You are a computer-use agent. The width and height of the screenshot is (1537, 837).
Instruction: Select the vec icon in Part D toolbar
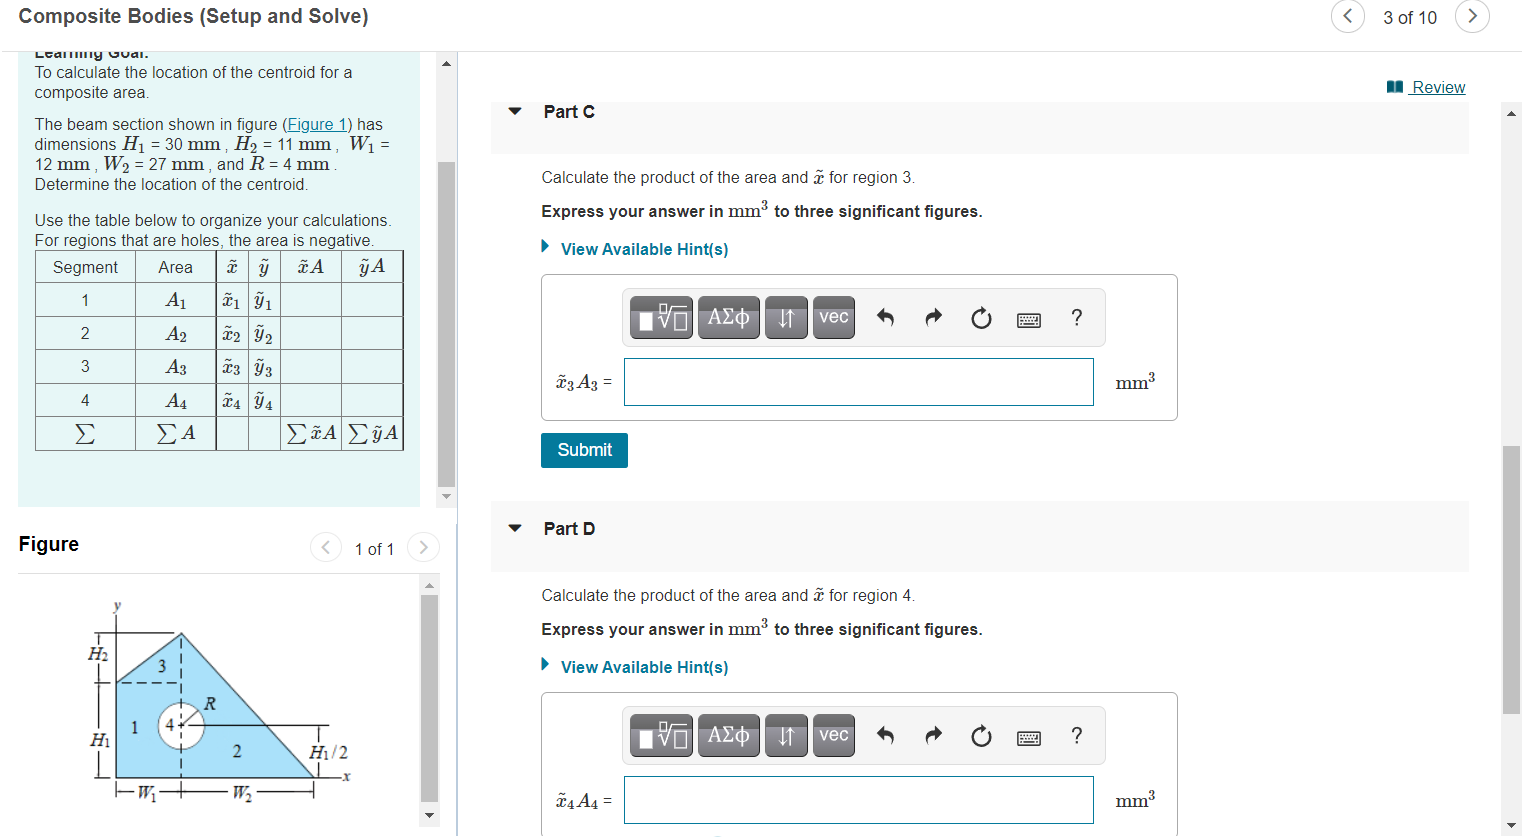(833, 735)
